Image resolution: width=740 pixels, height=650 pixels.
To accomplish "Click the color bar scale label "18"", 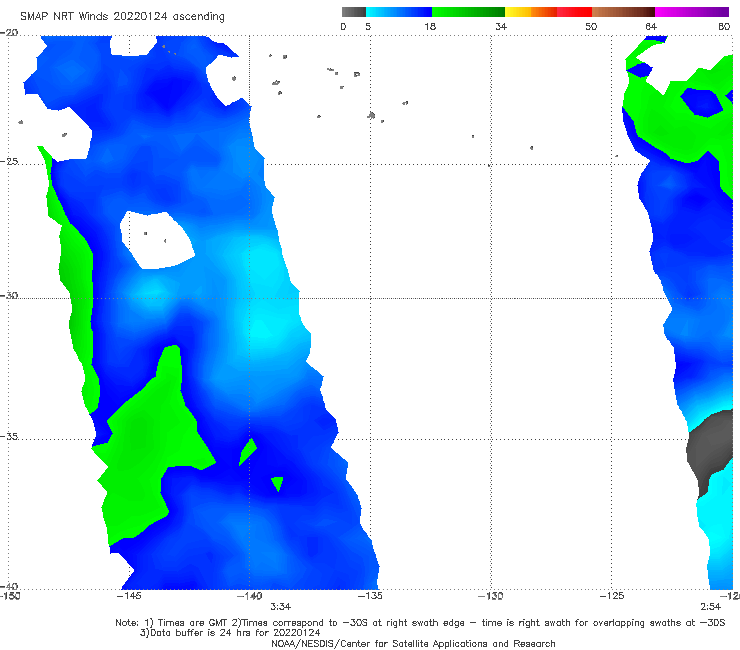I will coord(430,26).
